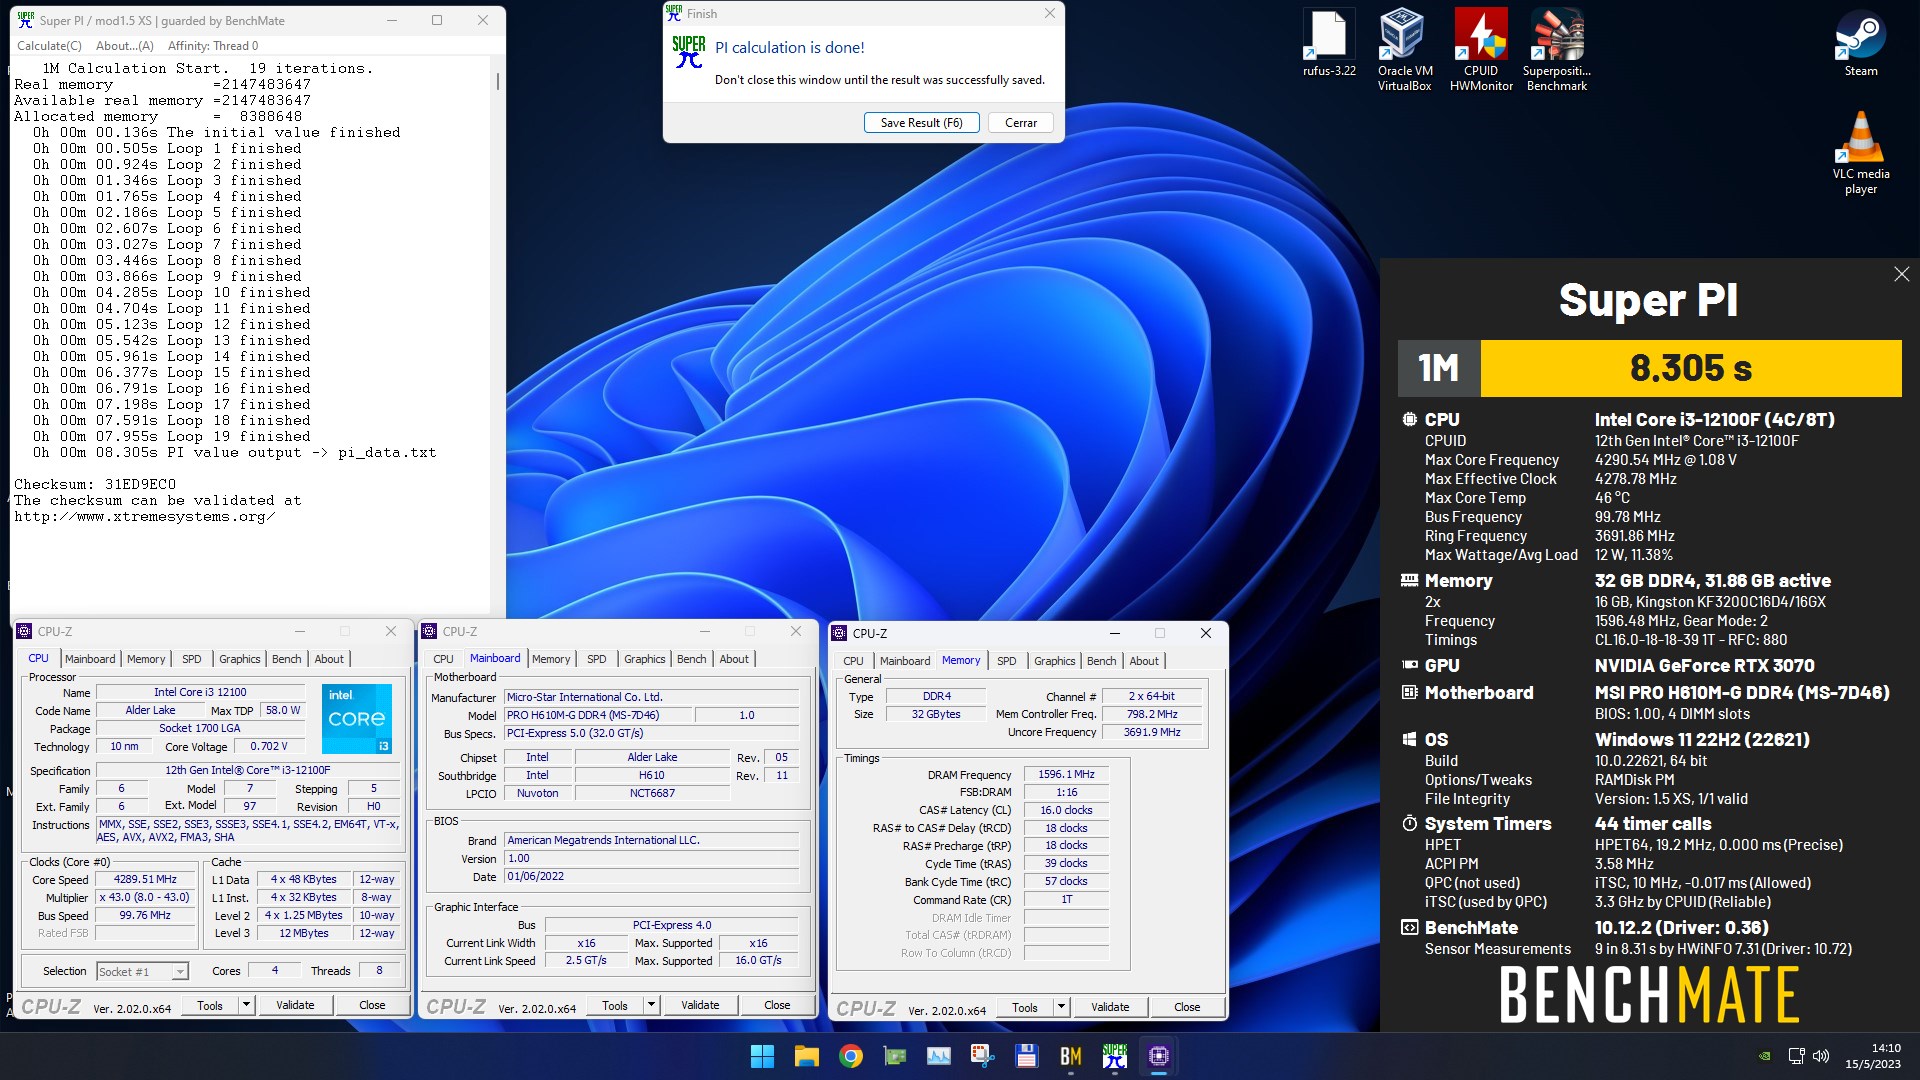The height and width of the screenshot is (1080, 1920).
Task: Click Tools button in CPU-Z Memory window
Action: pos(1025,1007)
